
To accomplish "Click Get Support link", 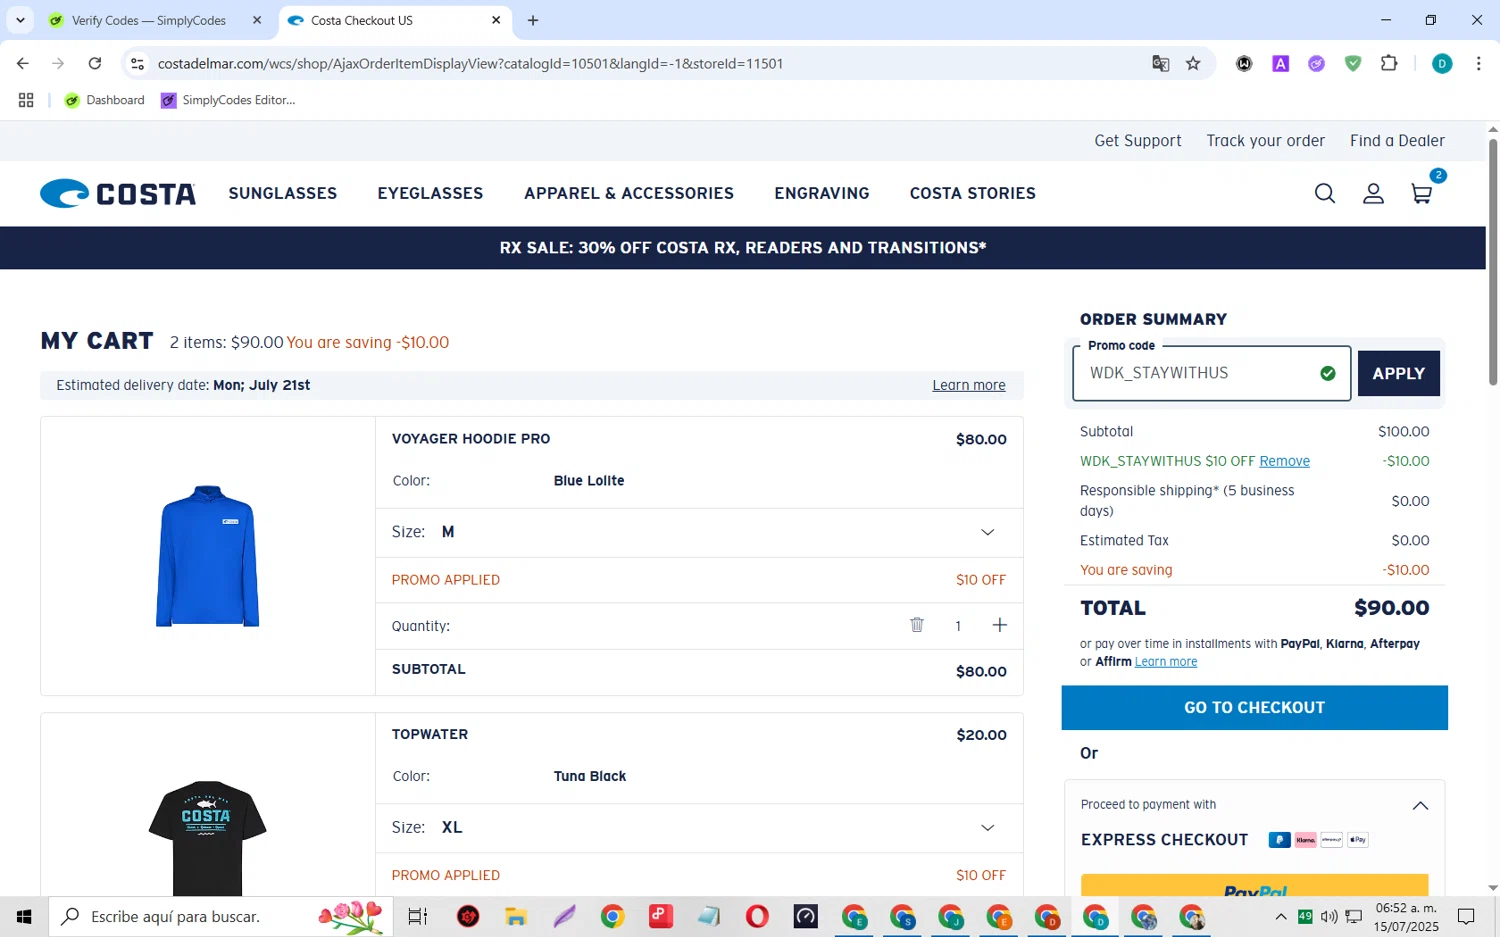I will pos(1138,141).
